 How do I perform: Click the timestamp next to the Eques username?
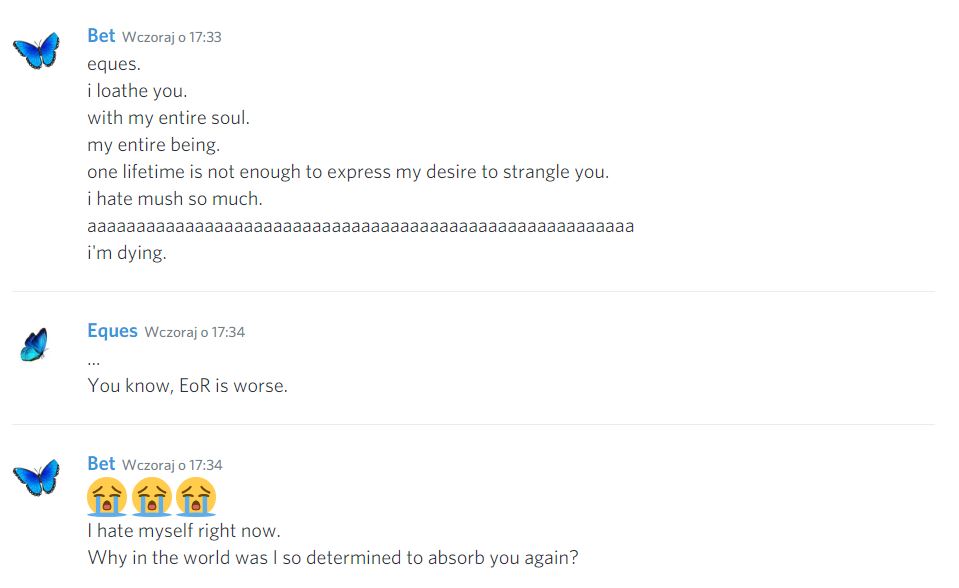[x=194, y=332]
